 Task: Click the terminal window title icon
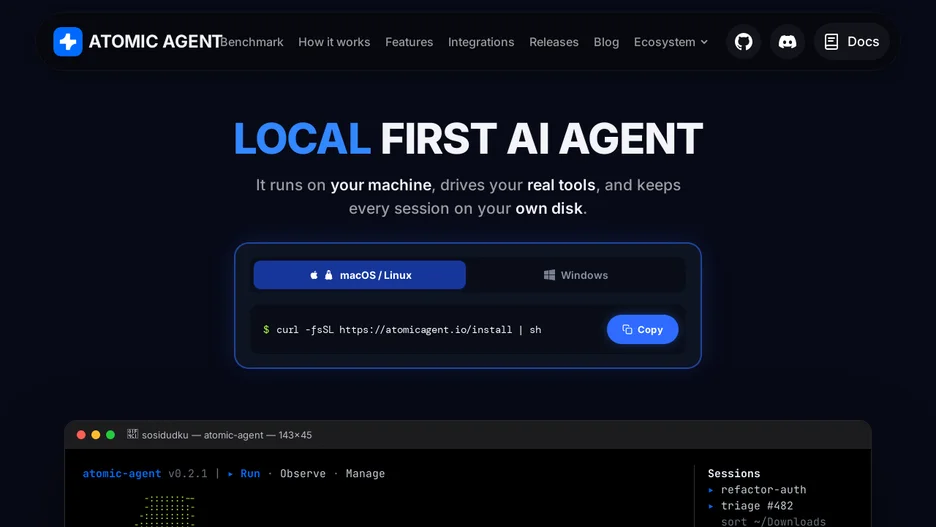click(133, 434)
